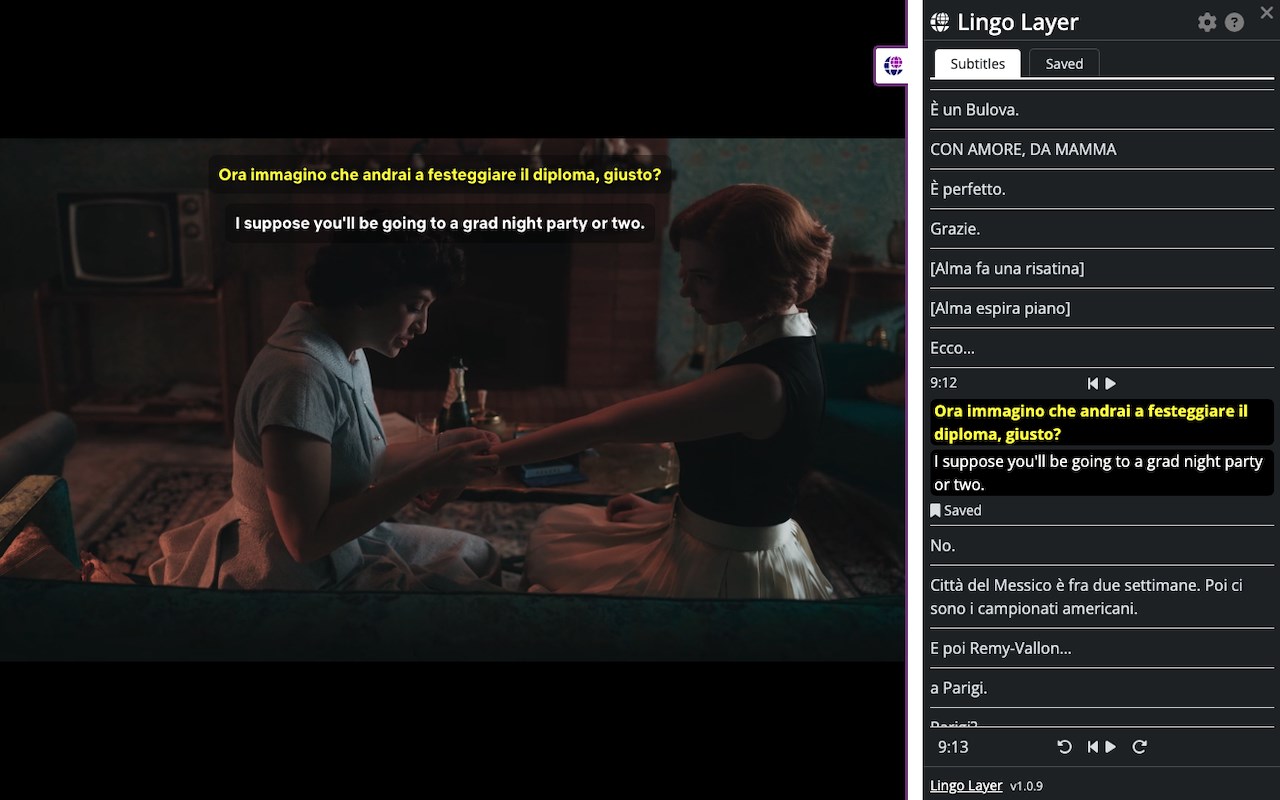Skip forward button in bottom bar
Viewport: 1280px width, 800px height.
[1139, 747]
